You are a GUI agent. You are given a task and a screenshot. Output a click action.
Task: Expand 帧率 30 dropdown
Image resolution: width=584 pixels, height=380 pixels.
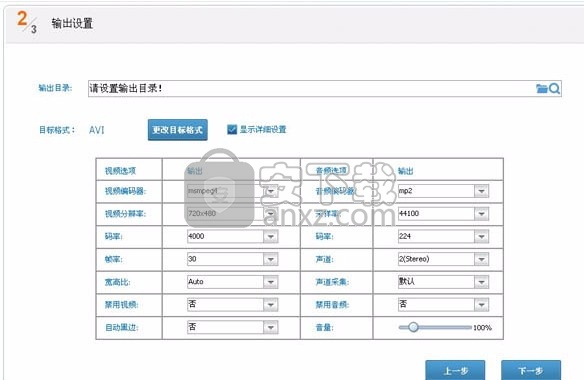[x=271, y=259]
